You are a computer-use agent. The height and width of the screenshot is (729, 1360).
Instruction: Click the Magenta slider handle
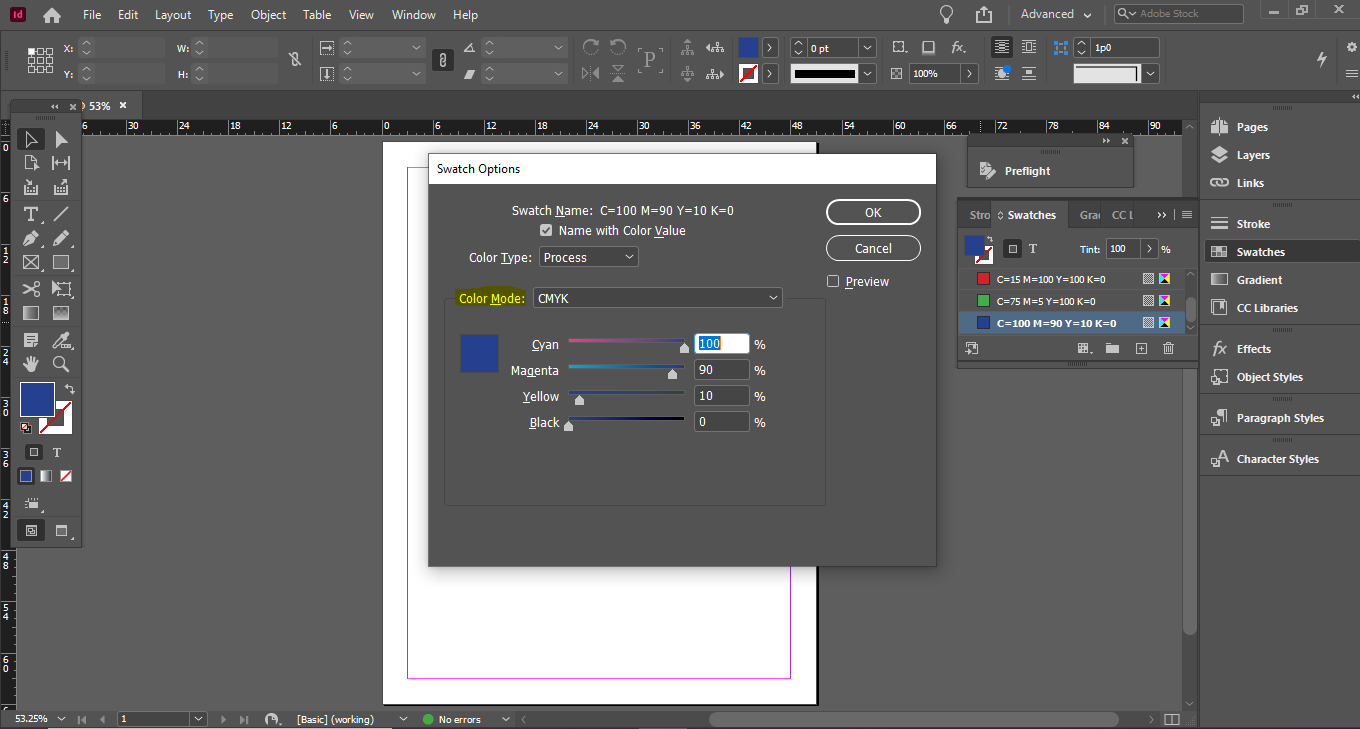click(672, 374)
